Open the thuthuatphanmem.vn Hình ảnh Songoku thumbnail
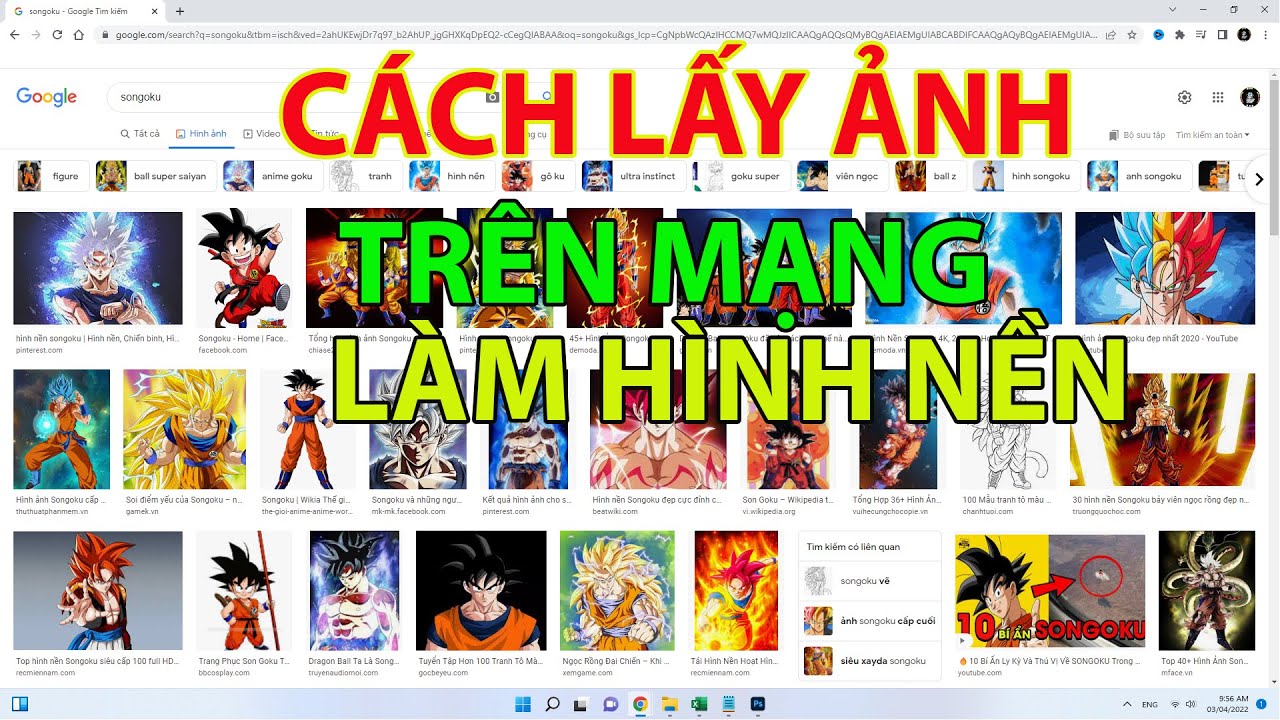This screenshot has width=1280, height=720. click(x=62, y=429)
